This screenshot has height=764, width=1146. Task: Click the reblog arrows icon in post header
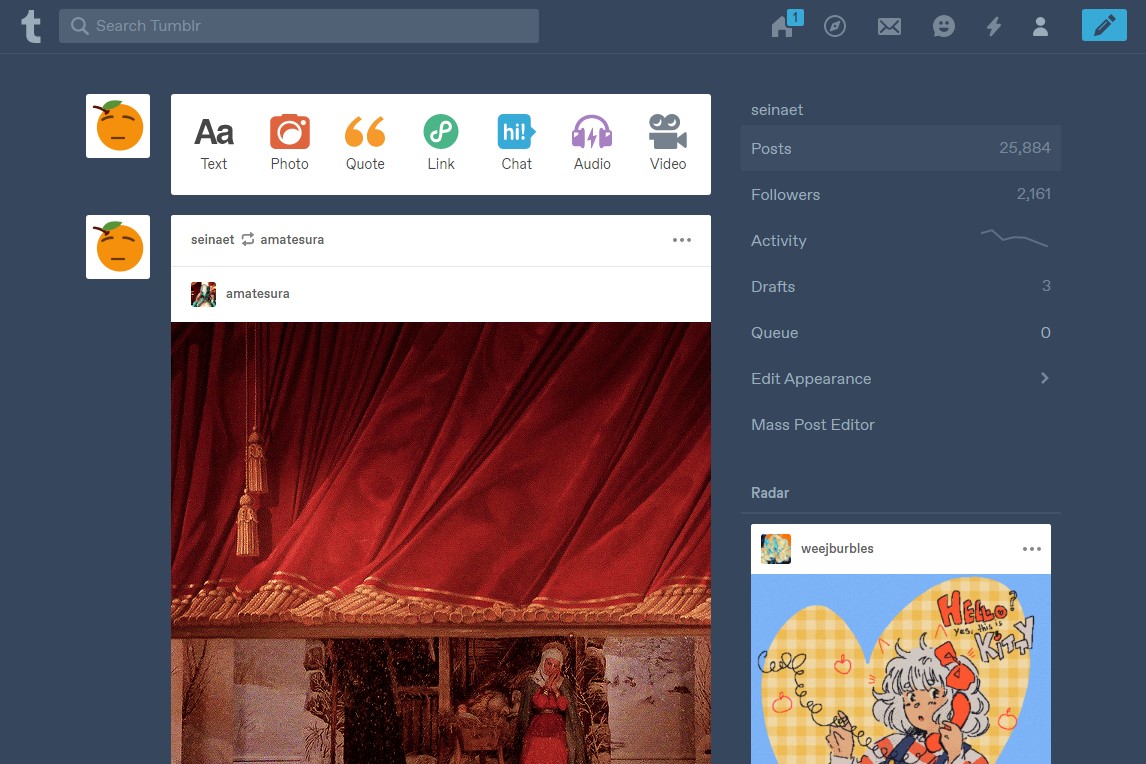pos(248,239)
